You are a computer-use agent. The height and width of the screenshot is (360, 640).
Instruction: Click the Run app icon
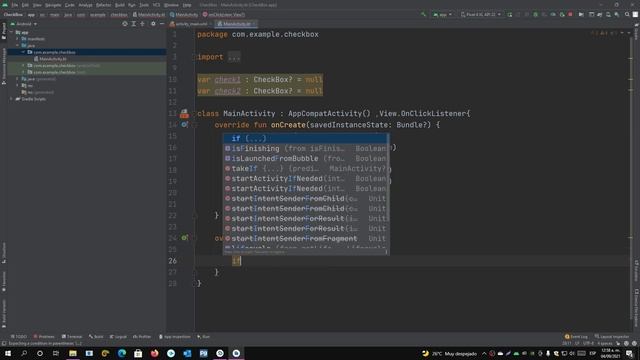510,14
